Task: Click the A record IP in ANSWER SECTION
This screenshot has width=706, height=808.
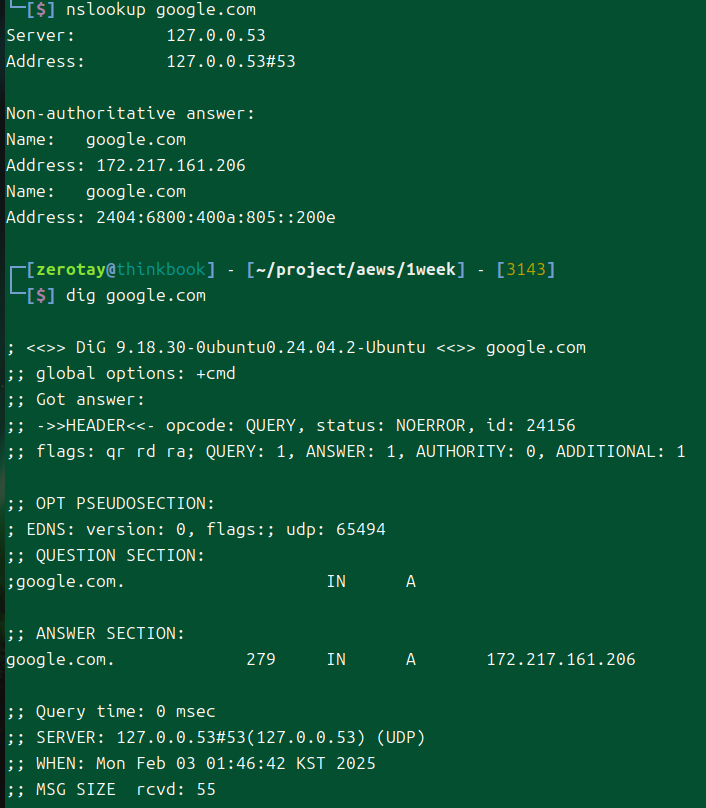Action: point(560,659)
